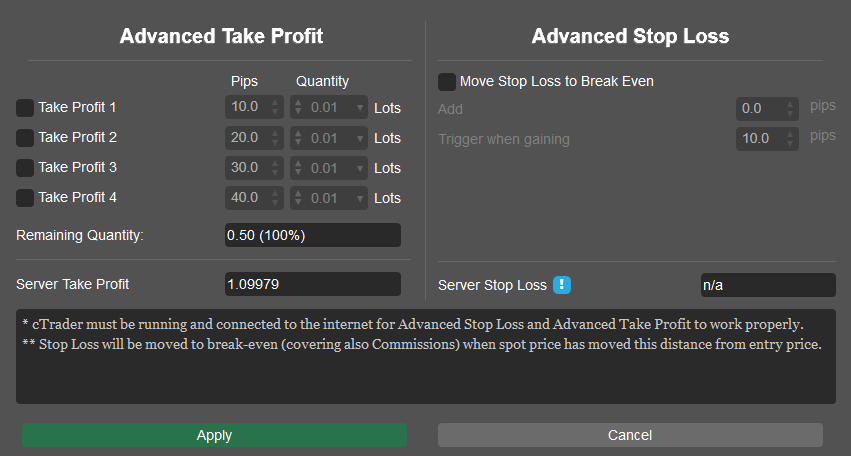Click the Remaining Quantity field
Image resolution: width=851 pixels, height=456 pixels.
point(313,235)
